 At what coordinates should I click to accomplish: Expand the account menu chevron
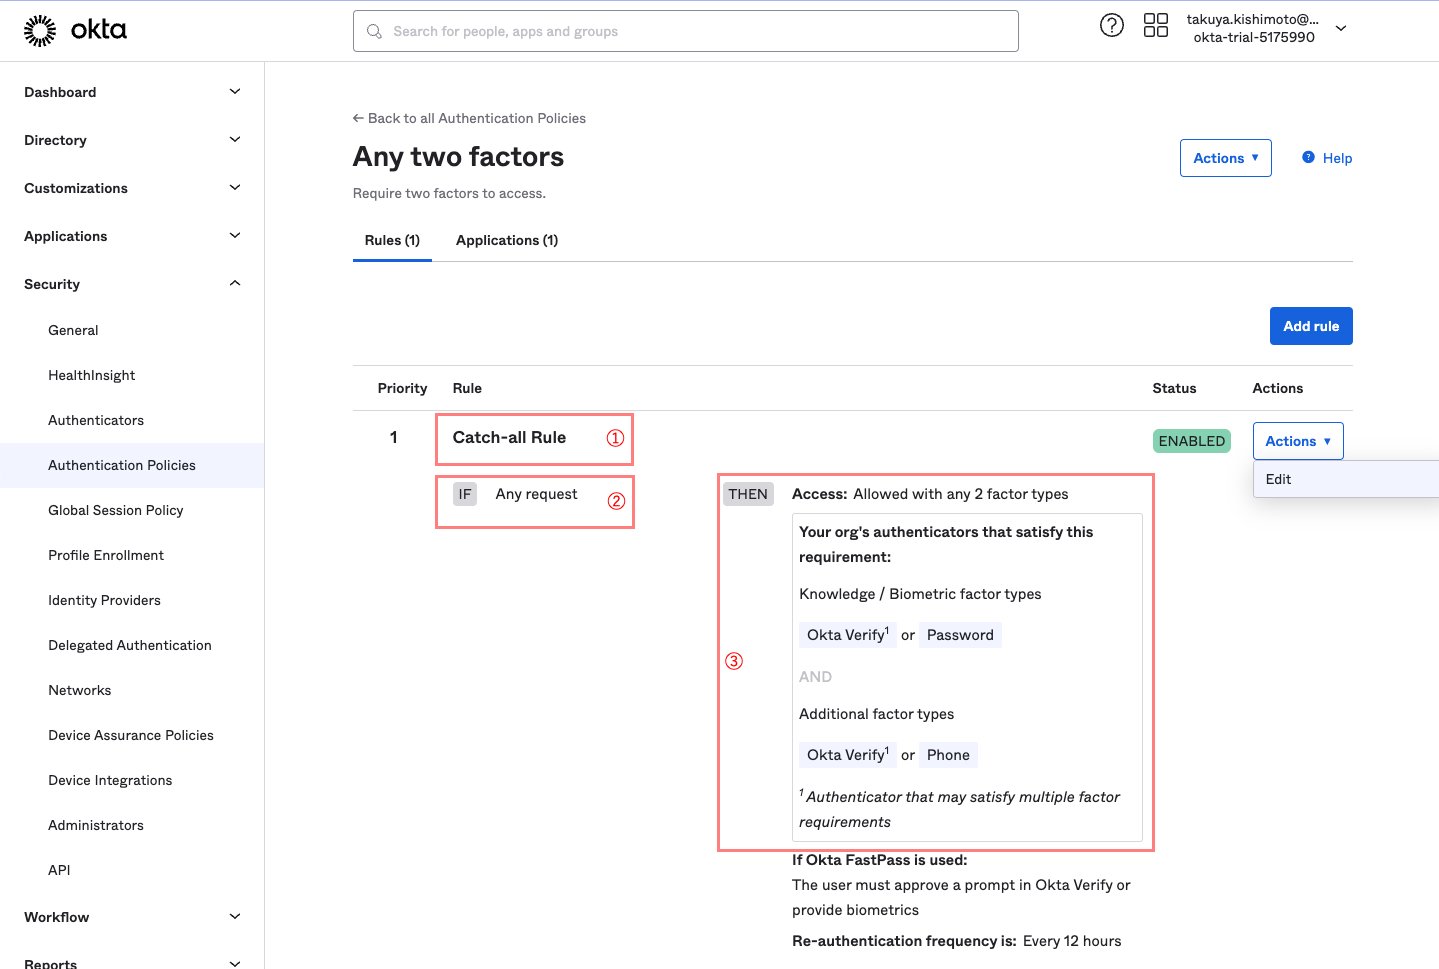[1341, 29]
